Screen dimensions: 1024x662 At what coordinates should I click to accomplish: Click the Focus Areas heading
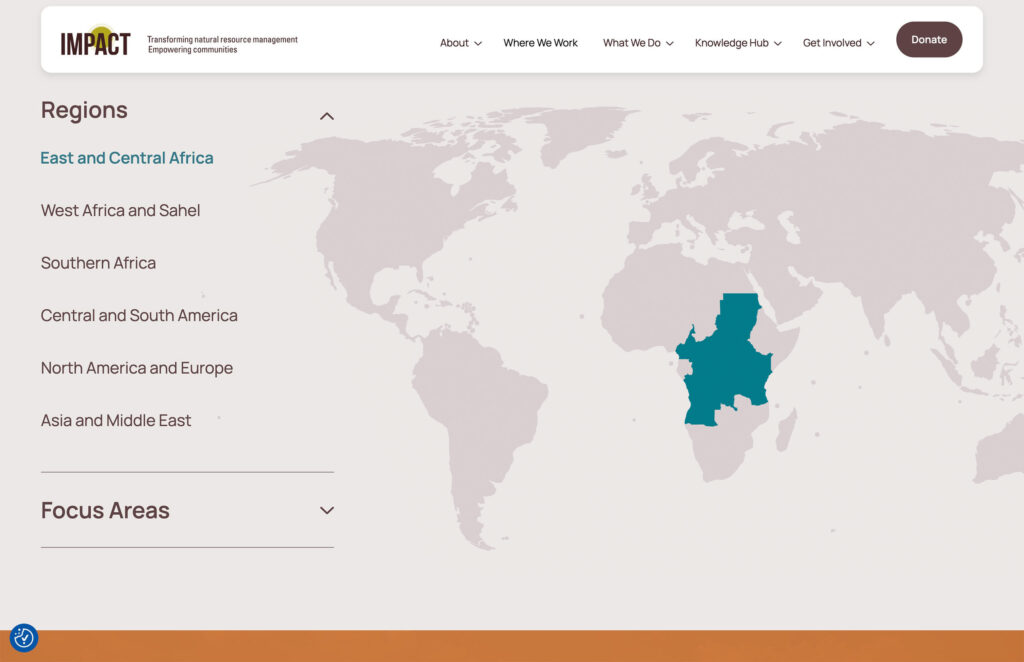click(x=105, y=511)
